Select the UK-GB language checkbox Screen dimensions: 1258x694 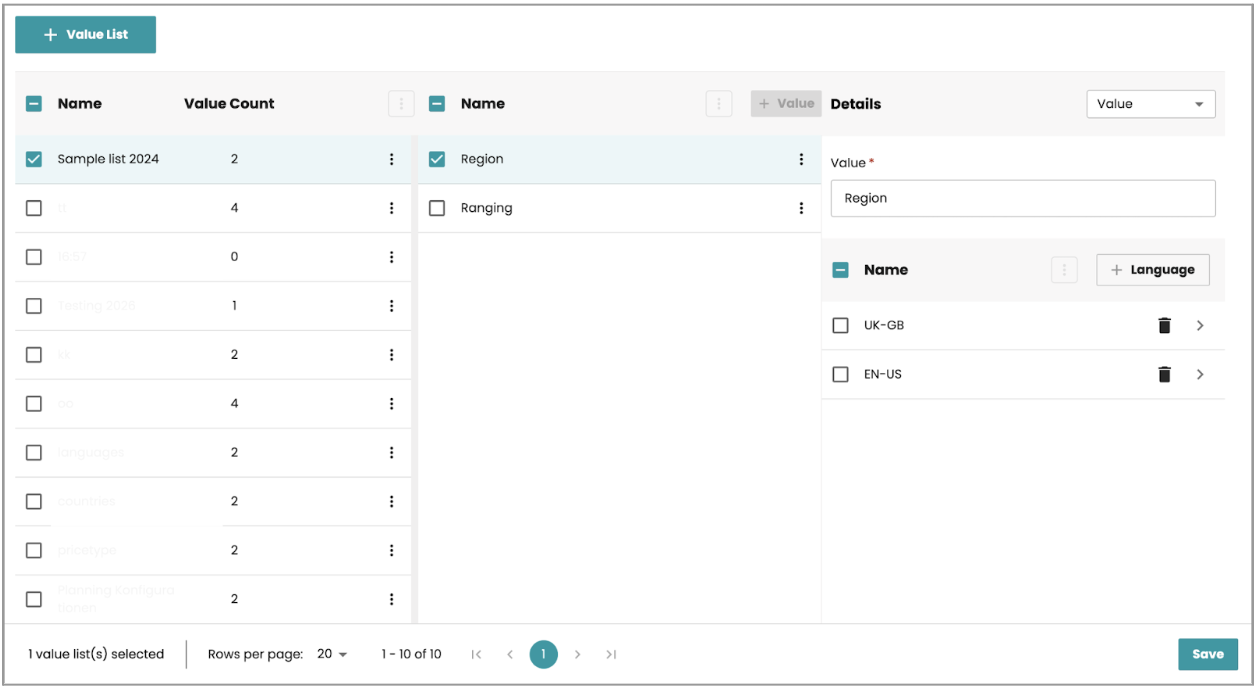point(841,326)
